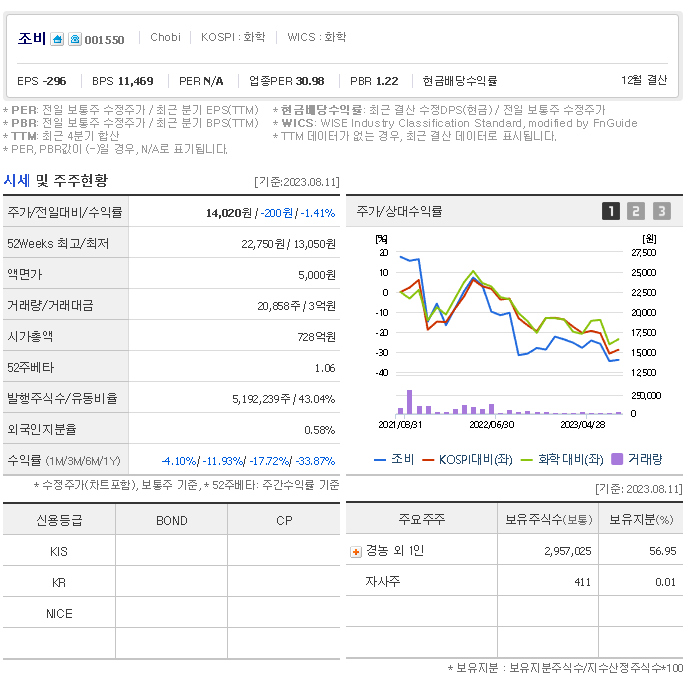Click the 보유지분(%) column header
The height and width of the screenshot is (676, 692).
pyautogui.click(x=641, y=519)
